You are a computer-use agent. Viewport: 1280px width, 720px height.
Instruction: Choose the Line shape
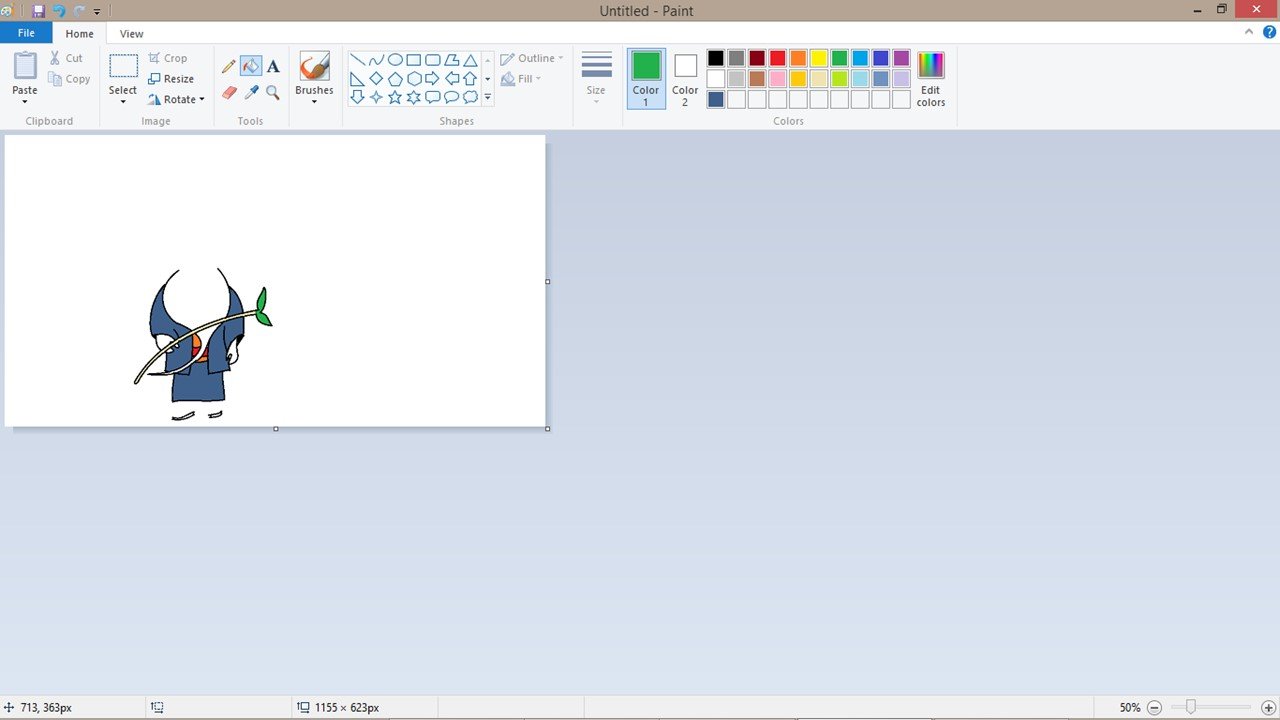(357, 60)
